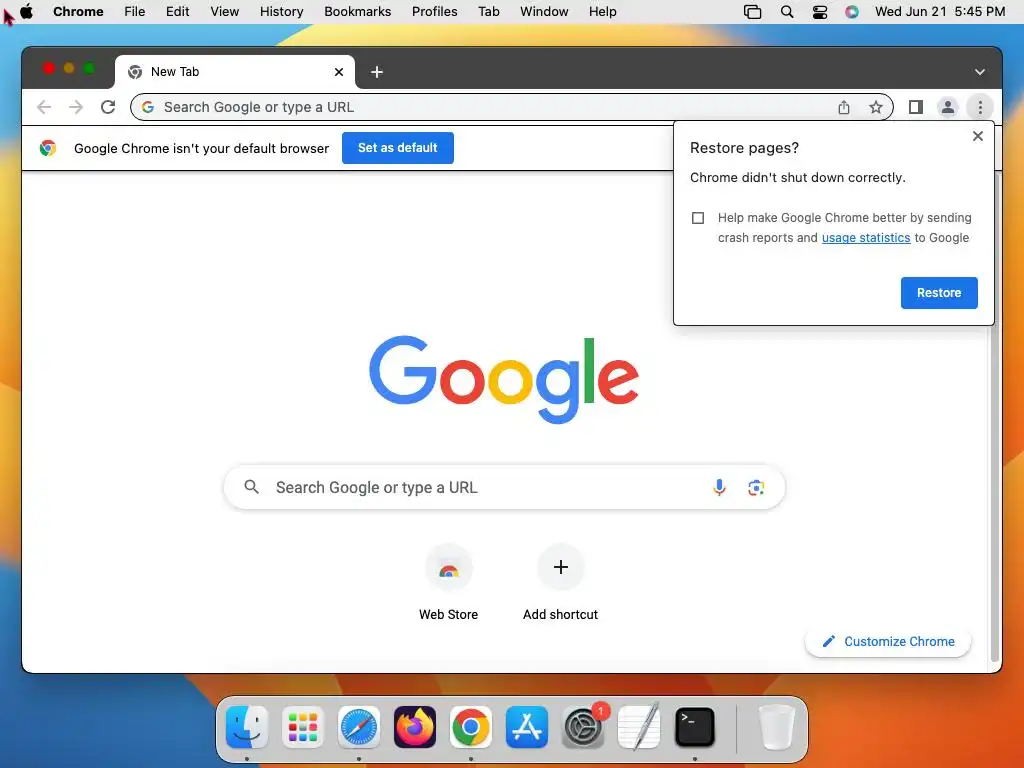
Task: Open TextEdit from the Dock
Action: [x=639, y=727]
